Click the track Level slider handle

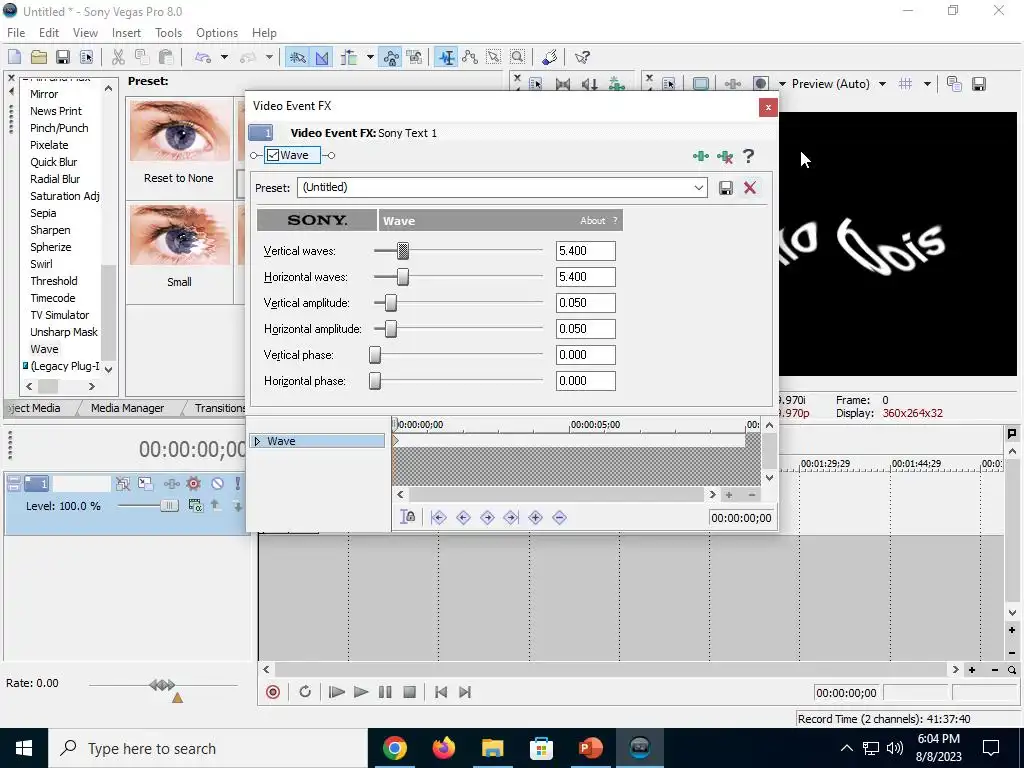(x=169, y=505)
